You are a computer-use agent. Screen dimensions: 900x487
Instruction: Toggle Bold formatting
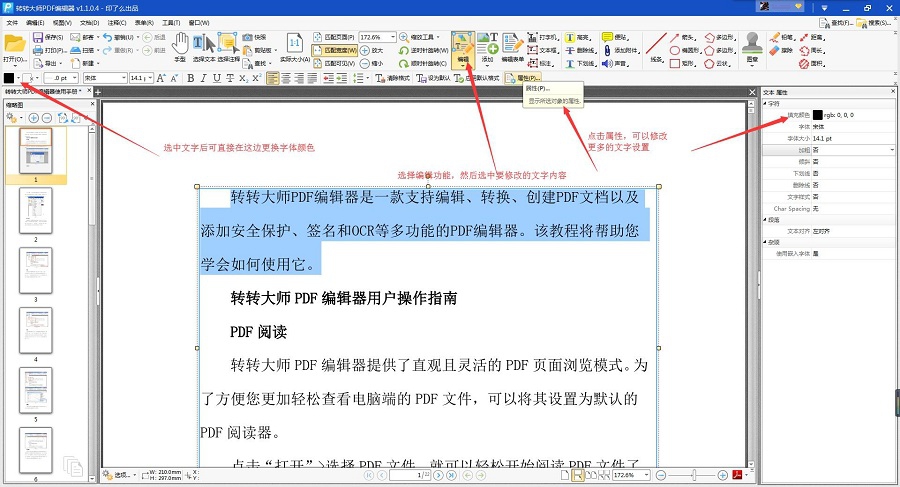click(191, 78)
